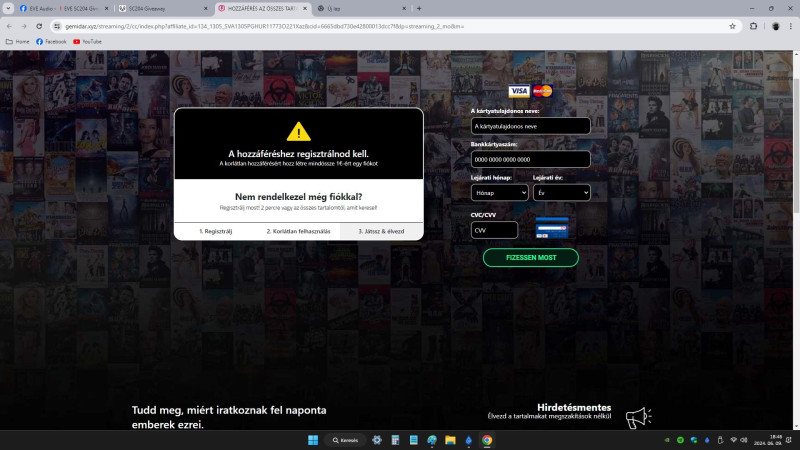This screenshot has height=450, width=800.
Task: Open the Windows Start menu
Action: coord(313,440)
